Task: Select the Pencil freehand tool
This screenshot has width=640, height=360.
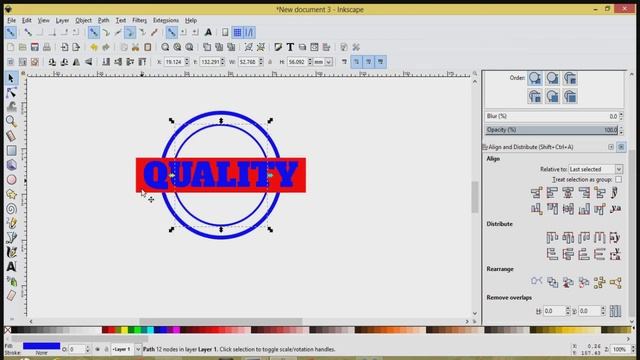Action: pos(11,223)
